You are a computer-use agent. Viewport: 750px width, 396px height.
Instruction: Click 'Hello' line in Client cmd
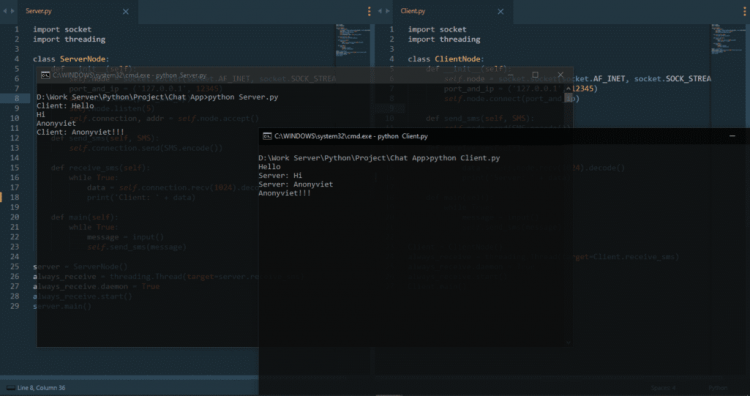pos(269,167)
